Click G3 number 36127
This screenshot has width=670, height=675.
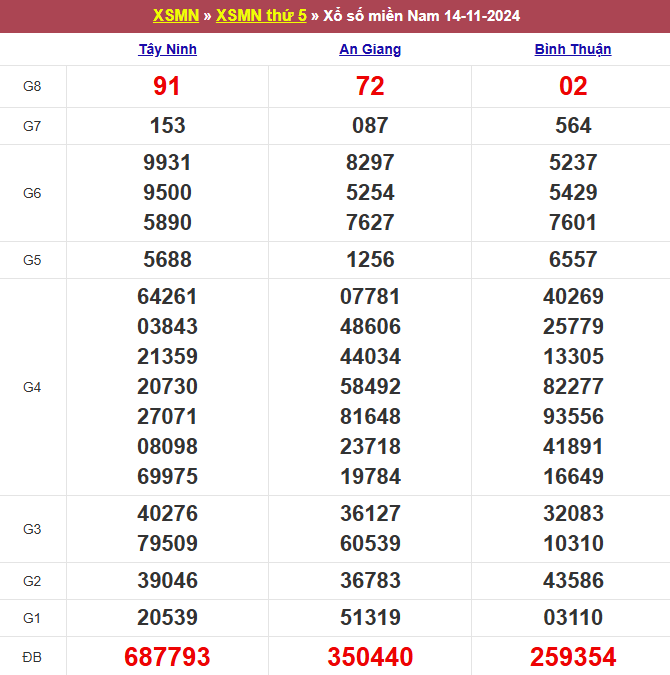point(370,514)
